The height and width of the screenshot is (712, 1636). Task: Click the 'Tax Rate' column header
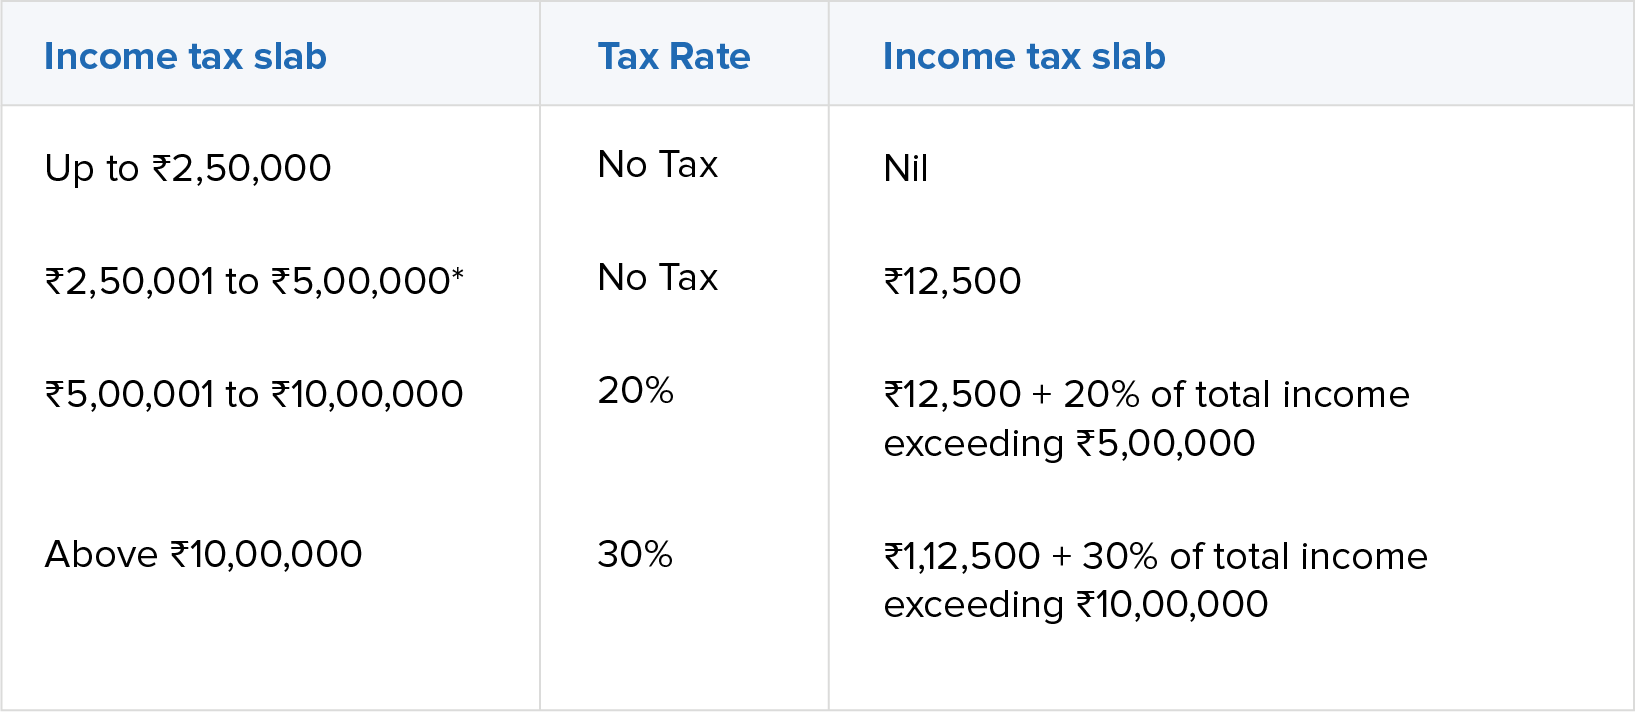pyautogui.click(x=673, y=57)
